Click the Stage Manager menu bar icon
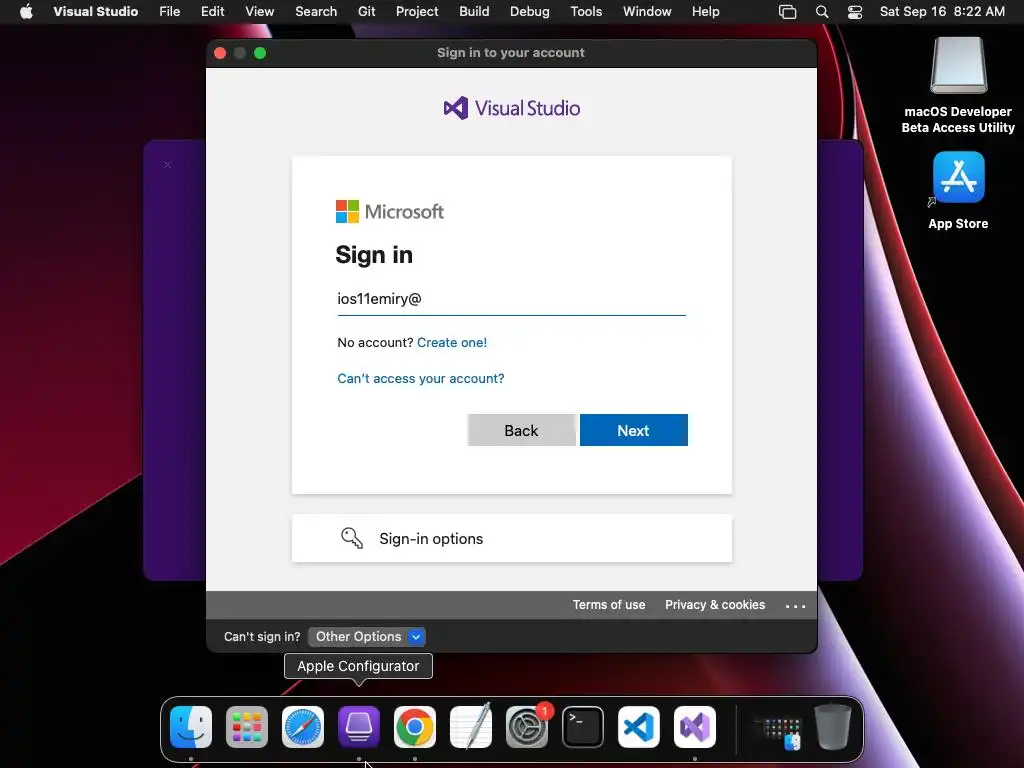 coord(788,12)
